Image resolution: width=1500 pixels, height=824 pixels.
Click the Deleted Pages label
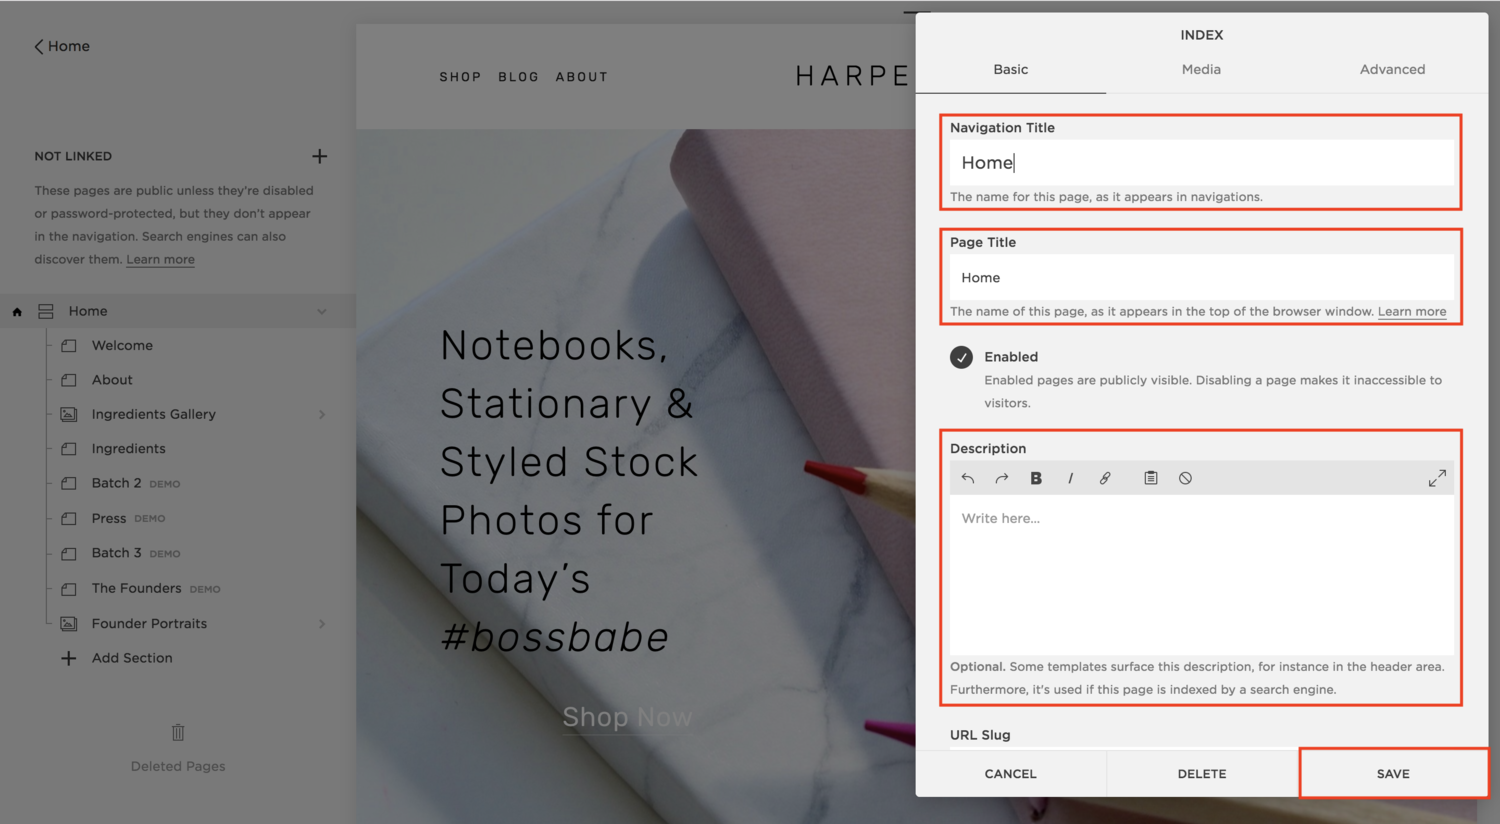point(178,767)
